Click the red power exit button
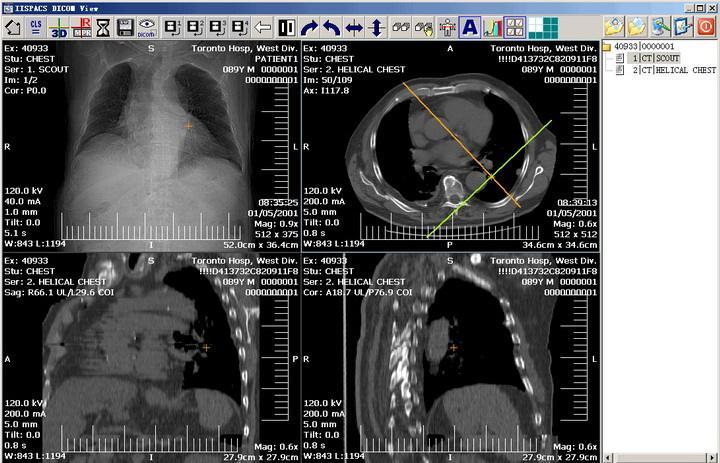 point(706,27)
